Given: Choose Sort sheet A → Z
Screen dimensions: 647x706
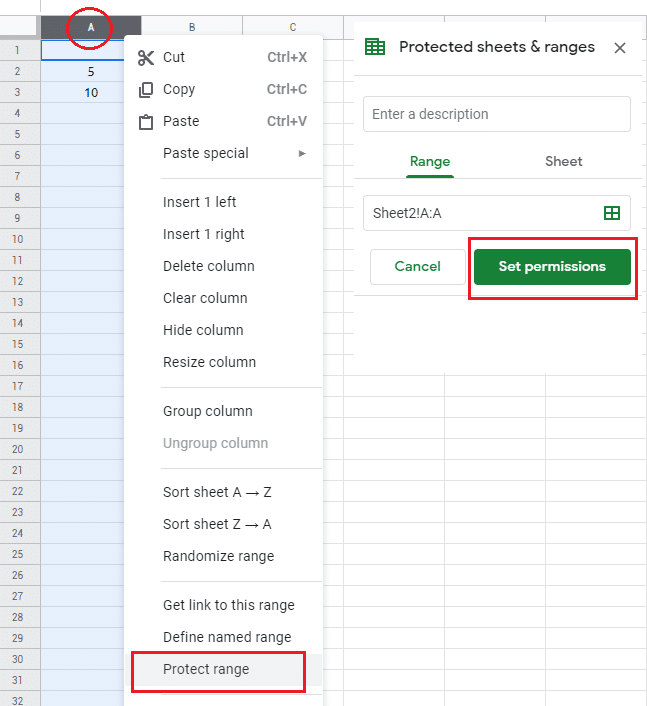Looking at the screenshot, I should point(217,492).
